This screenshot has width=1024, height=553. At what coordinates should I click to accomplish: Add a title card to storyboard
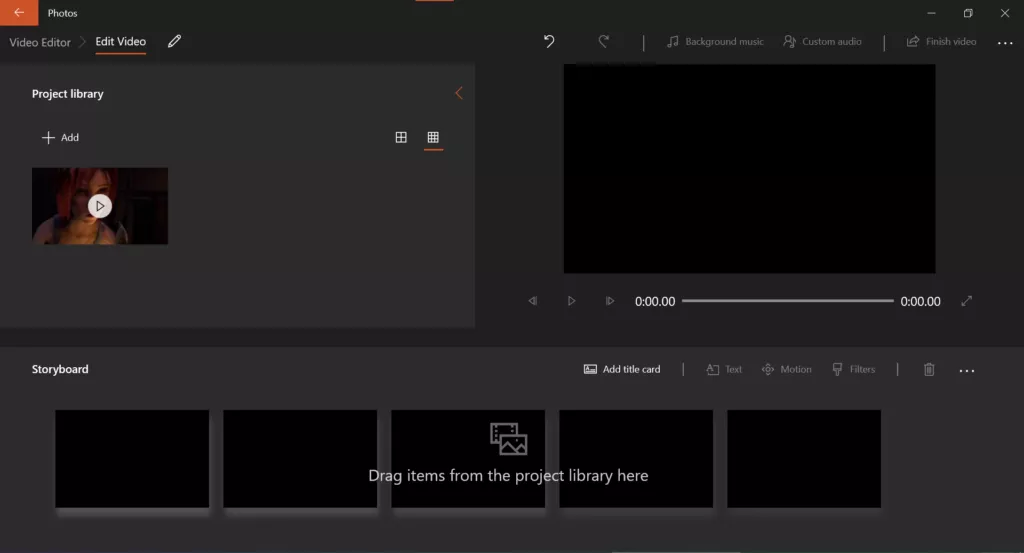pyautogui.click(x=622, y=369)
